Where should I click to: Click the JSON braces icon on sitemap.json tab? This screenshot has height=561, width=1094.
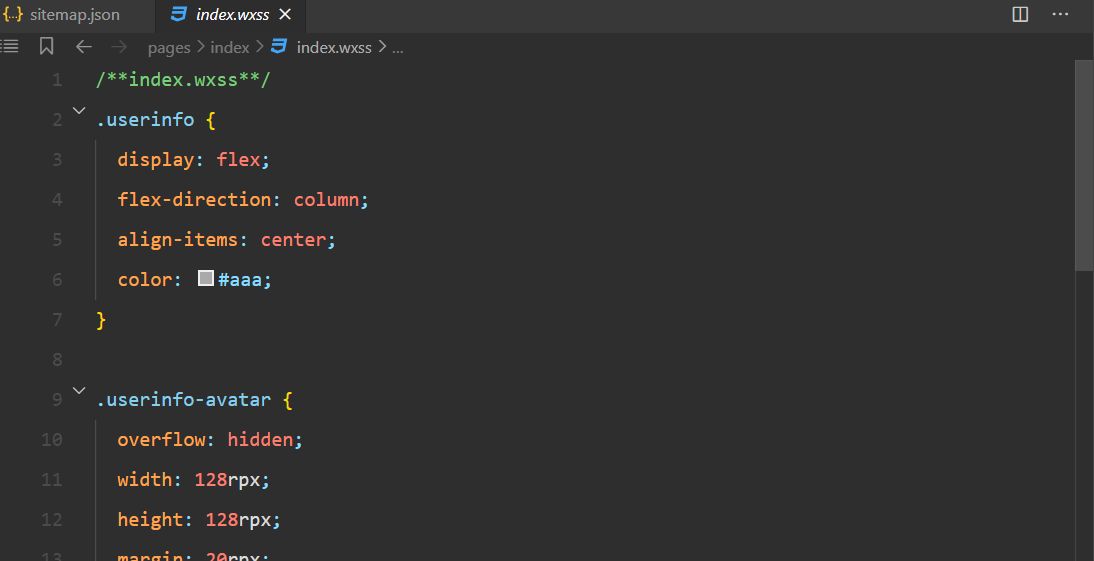click(13, 15)
